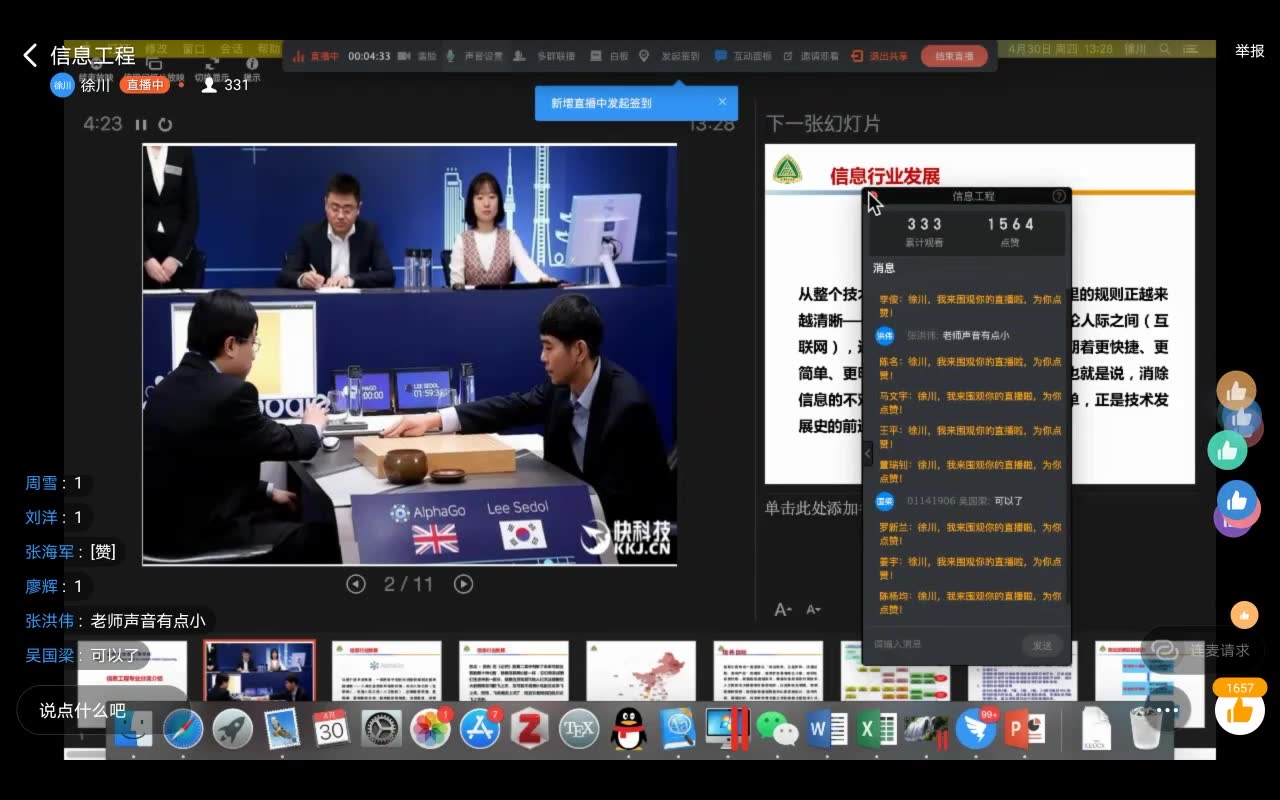Open DingTalk with the 99+ badge in the Dock
Screen dimensions: 1280x800
[975, 729]
